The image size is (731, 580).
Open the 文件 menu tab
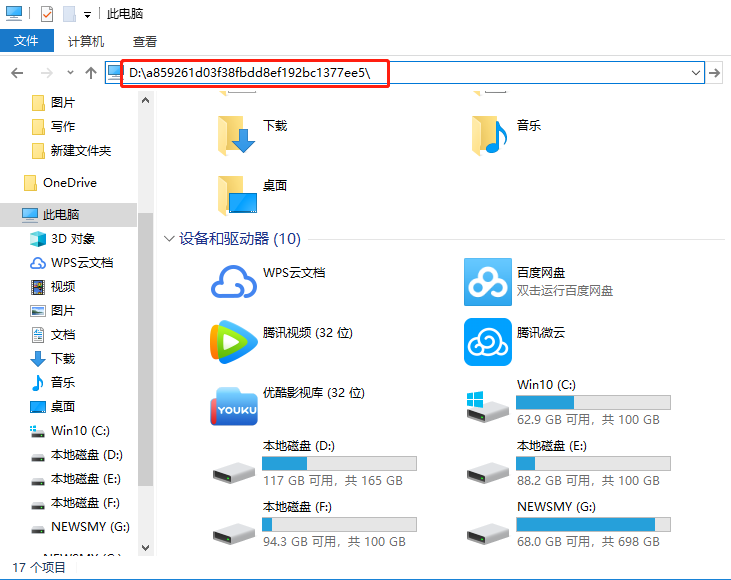point(25,41)
